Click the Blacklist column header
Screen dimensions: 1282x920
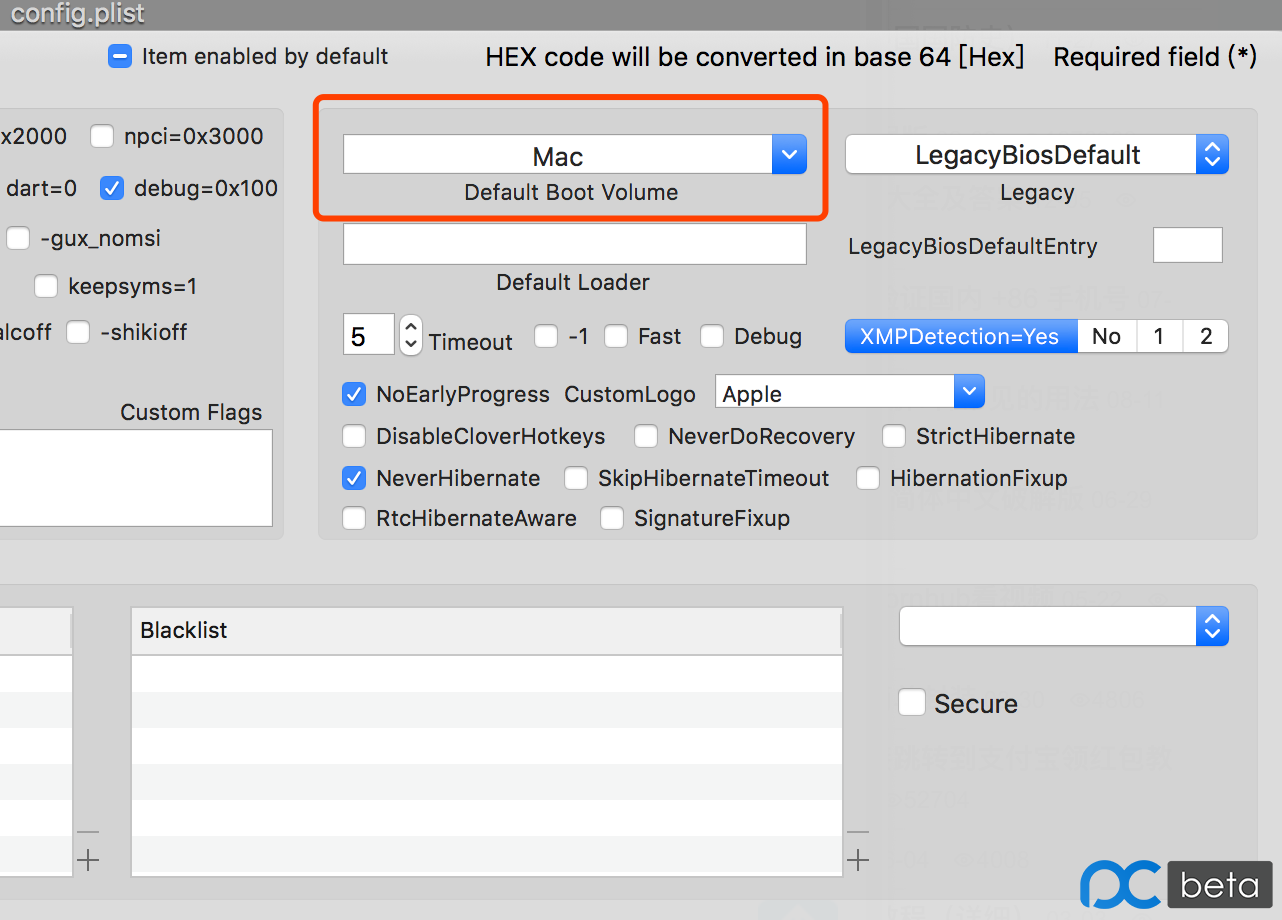point(487,630)
